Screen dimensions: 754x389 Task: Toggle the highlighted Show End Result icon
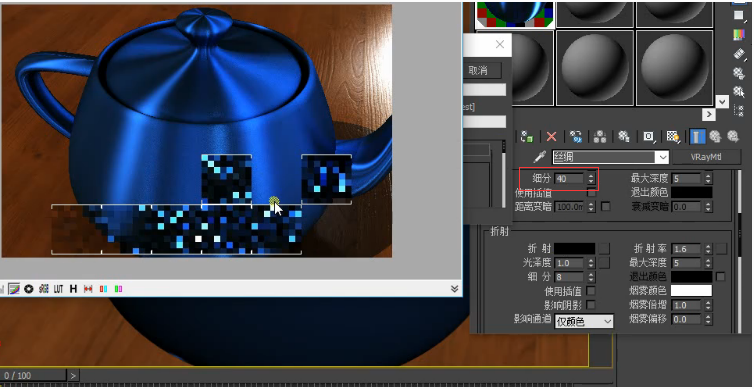697,137
